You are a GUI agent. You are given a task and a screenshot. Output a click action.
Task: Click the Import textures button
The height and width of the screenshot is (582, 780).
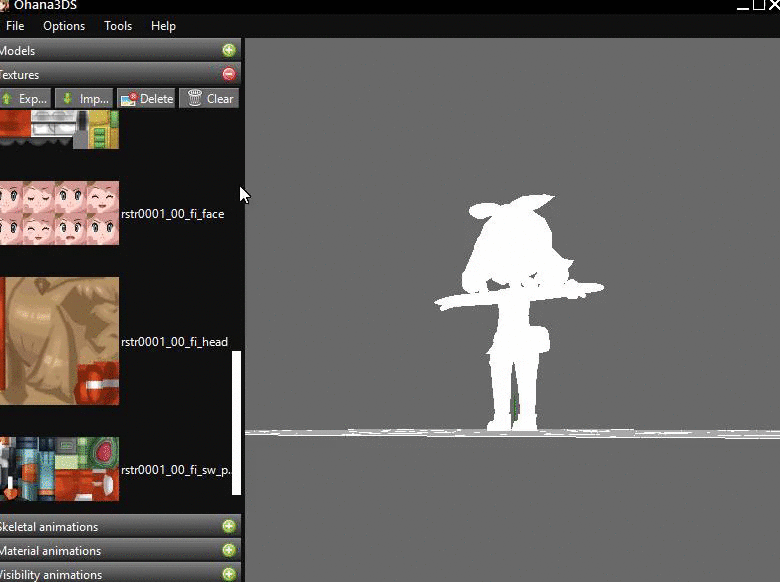tap(84, 98)
